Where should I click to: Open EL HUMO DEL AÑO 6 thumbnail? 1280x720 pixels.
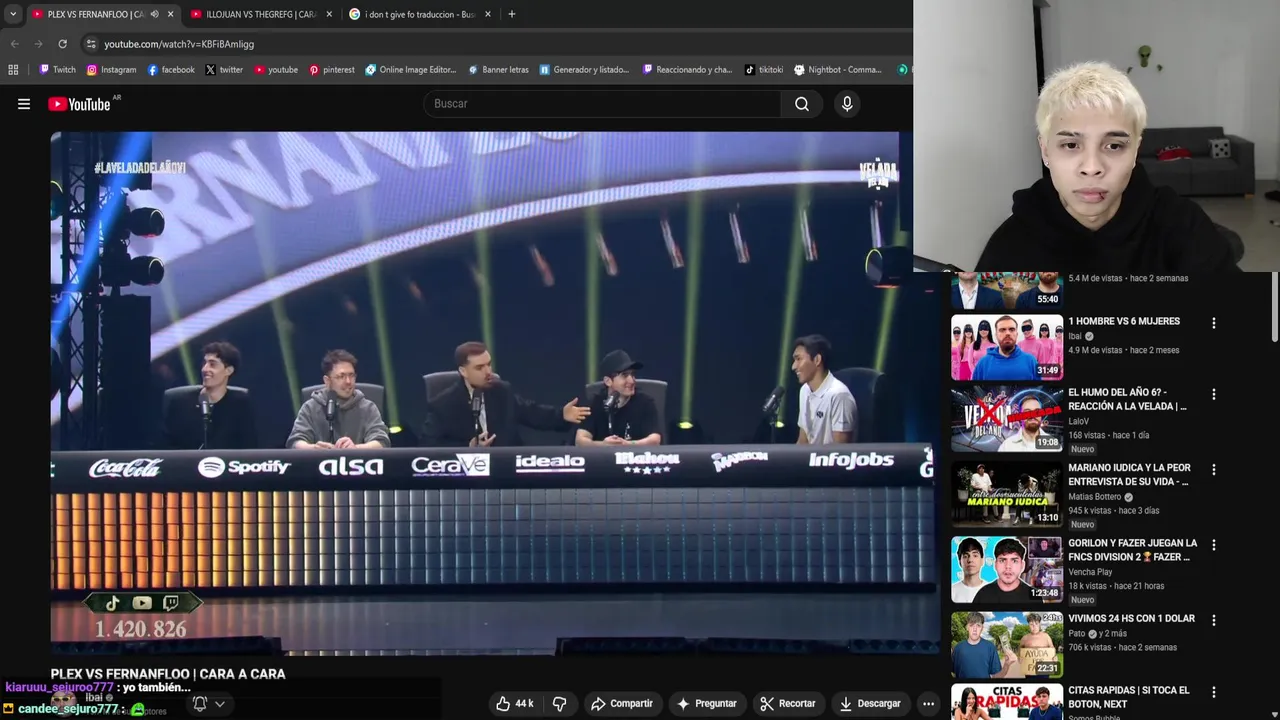(1007, 419)
